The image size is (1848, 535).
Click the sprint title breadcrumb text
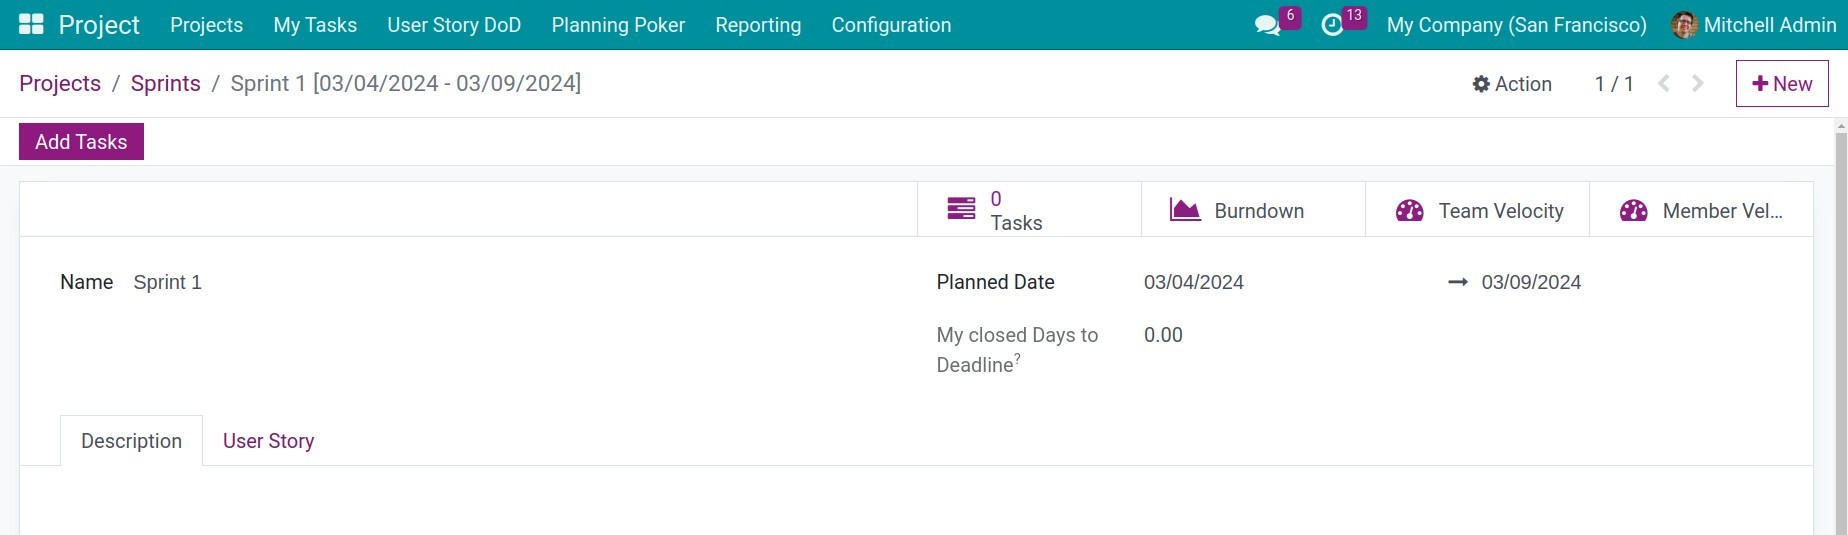point(405,83)
